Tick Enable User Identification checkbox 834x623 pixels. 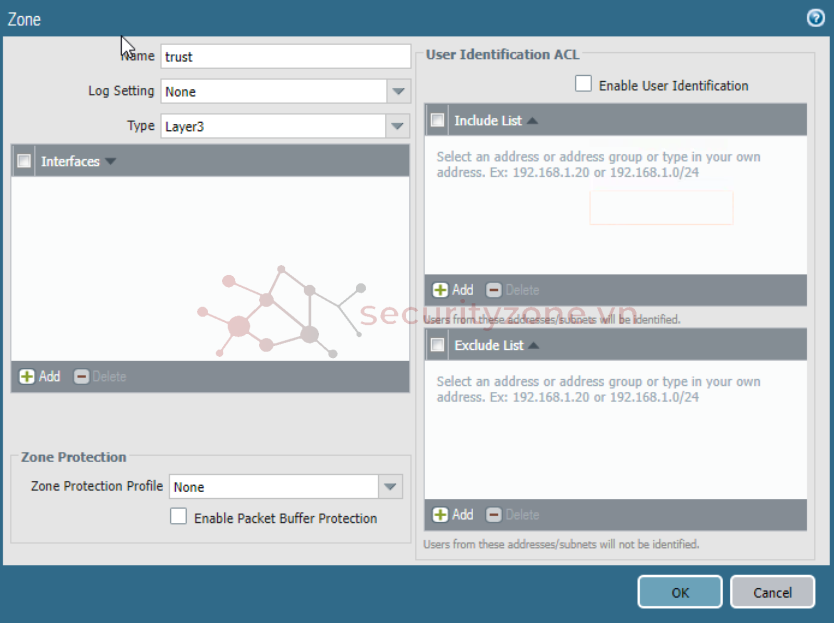click(x=583, y=84)
